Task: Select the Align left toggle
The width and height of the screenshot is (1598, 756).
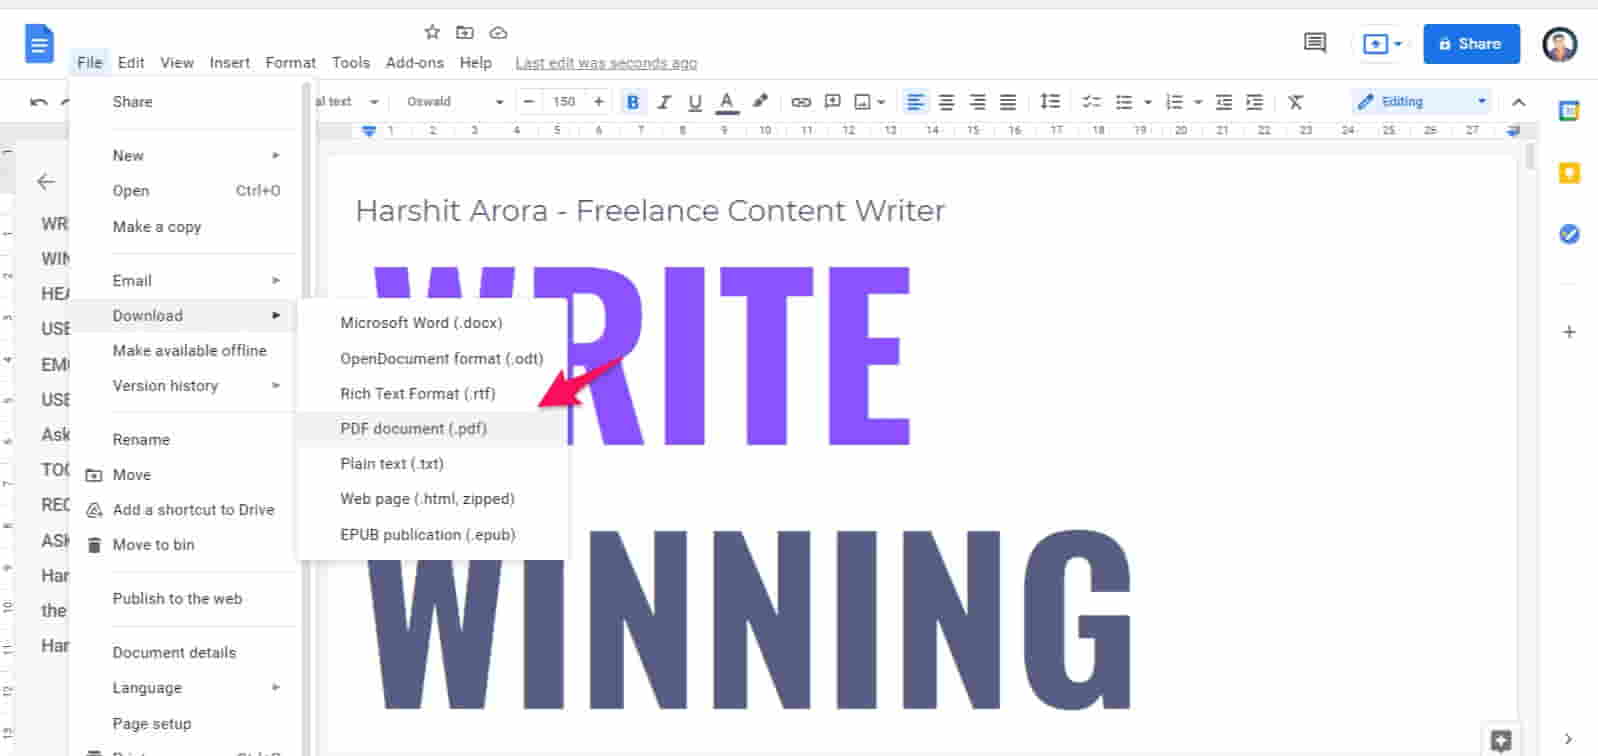Action: click(915, 102)
